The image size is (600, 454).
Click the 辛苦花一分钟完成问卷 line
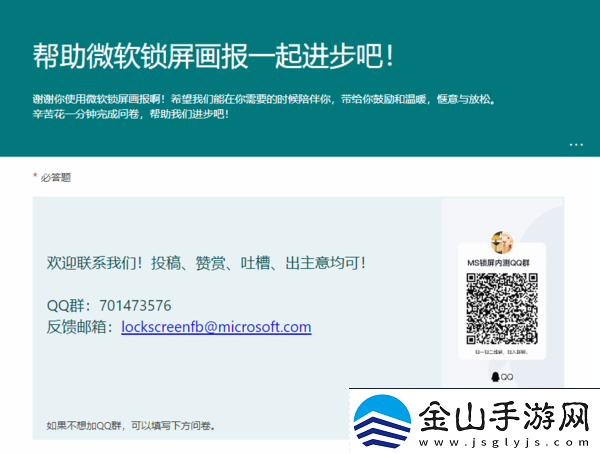[x=131, y=114]
